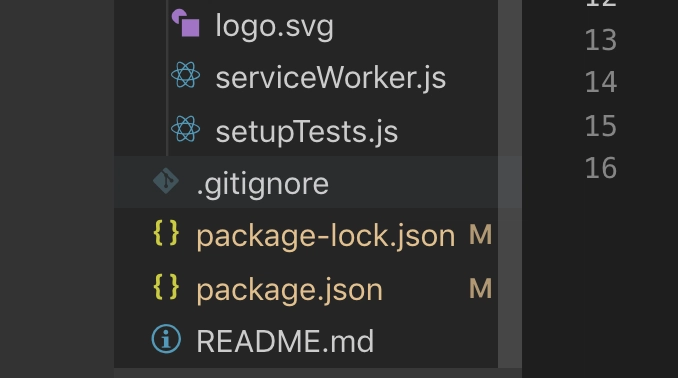The width and height of the screenshot is (678, 378).
Task: Select the .gitignore file
Action: [306, 182]
